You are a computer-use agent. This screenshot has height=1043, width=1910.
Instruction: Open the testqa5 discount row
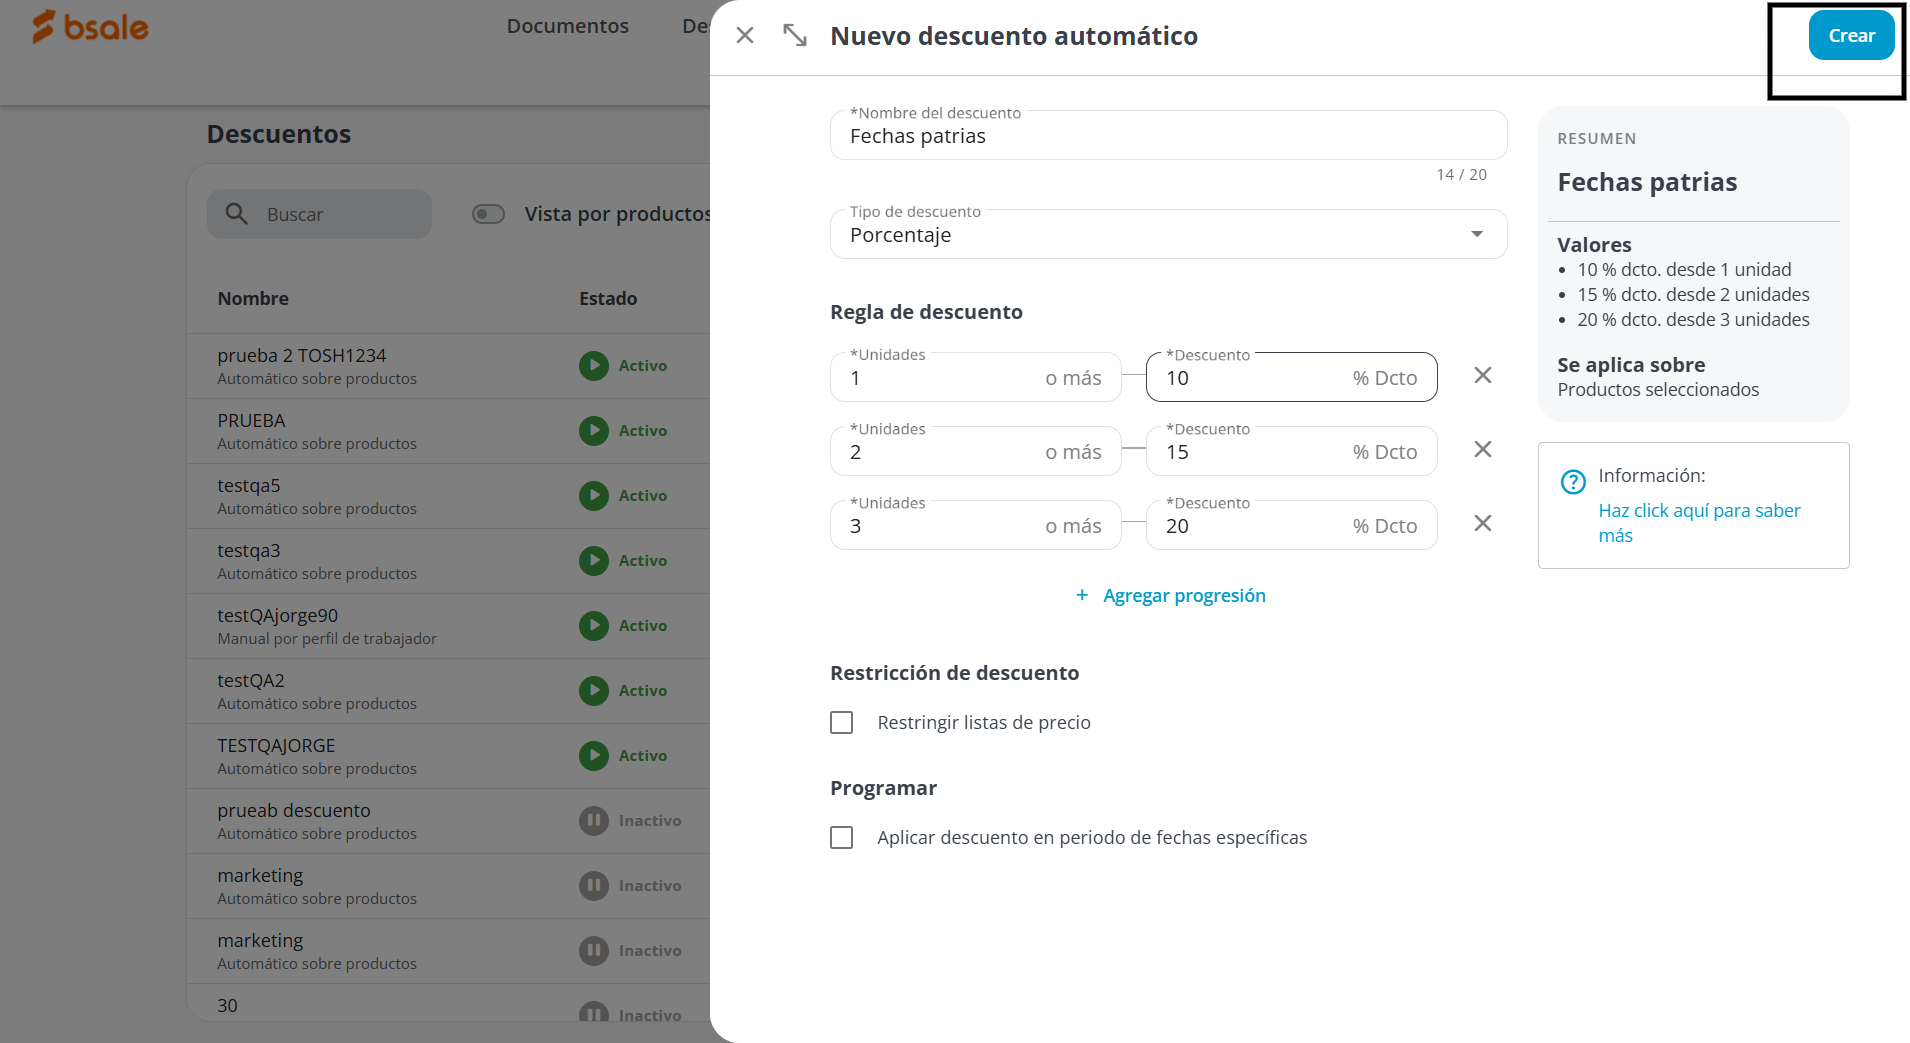point(448,496)
